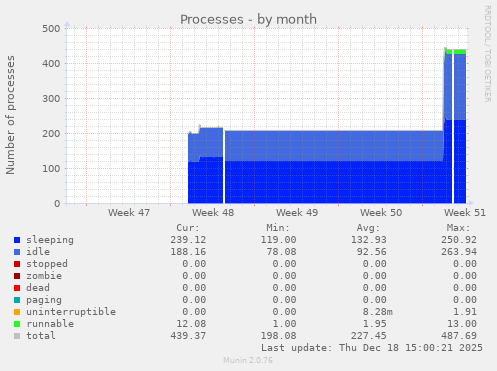Click sleeping average value 132.93
Image resolution: width=497 pixels, height=371 pixels.
368,240
